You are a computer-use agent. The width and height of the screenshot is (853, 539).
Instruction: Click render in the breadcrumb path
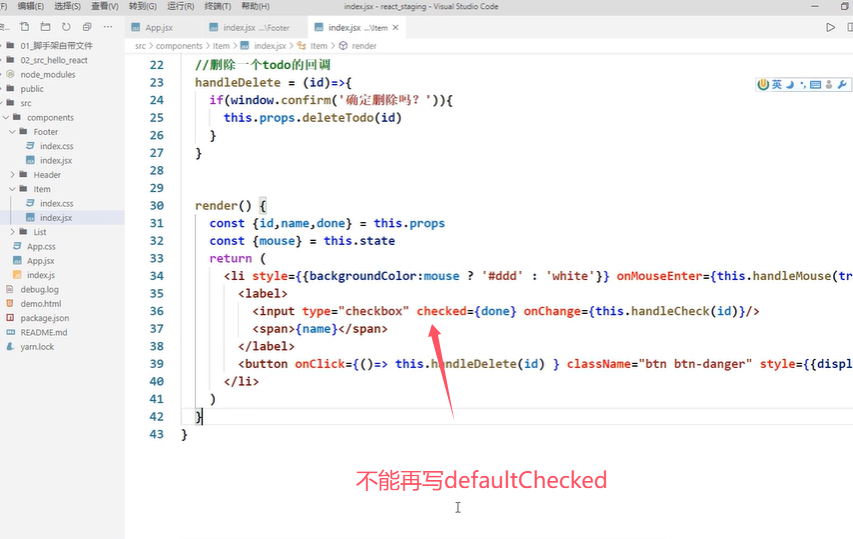[364, 46]
